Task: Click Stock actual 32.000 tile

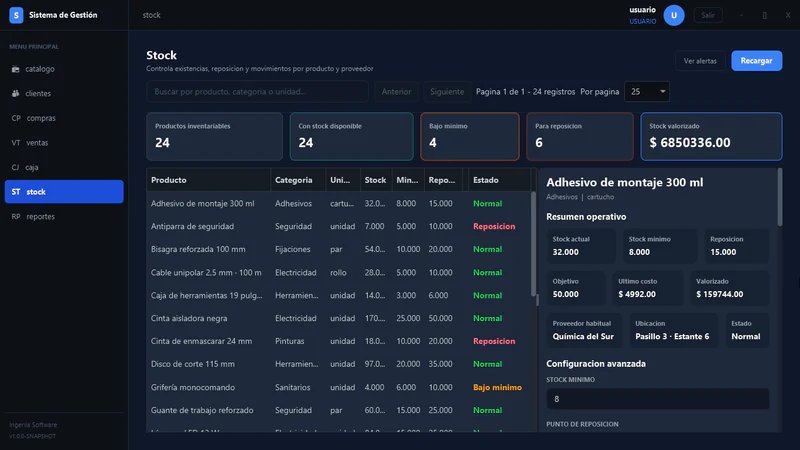Action: 581,246
